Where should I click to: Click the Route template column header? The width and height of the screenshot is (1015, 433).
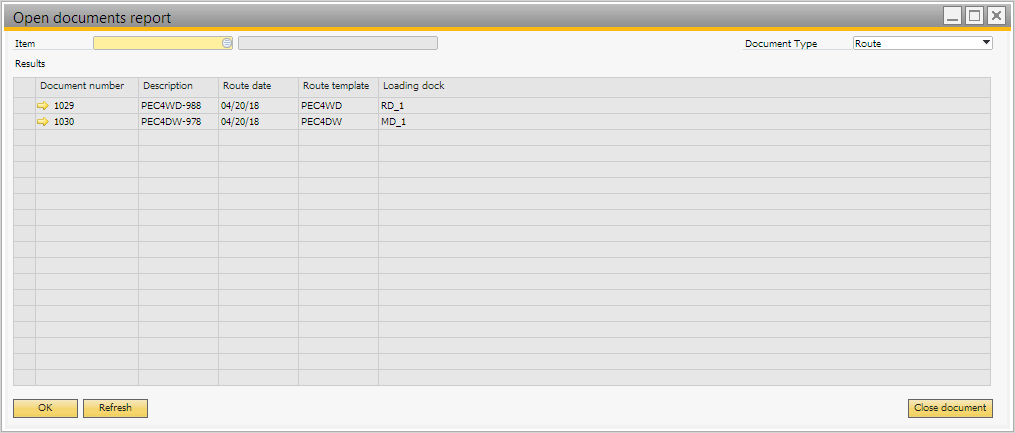click(337, 86)
